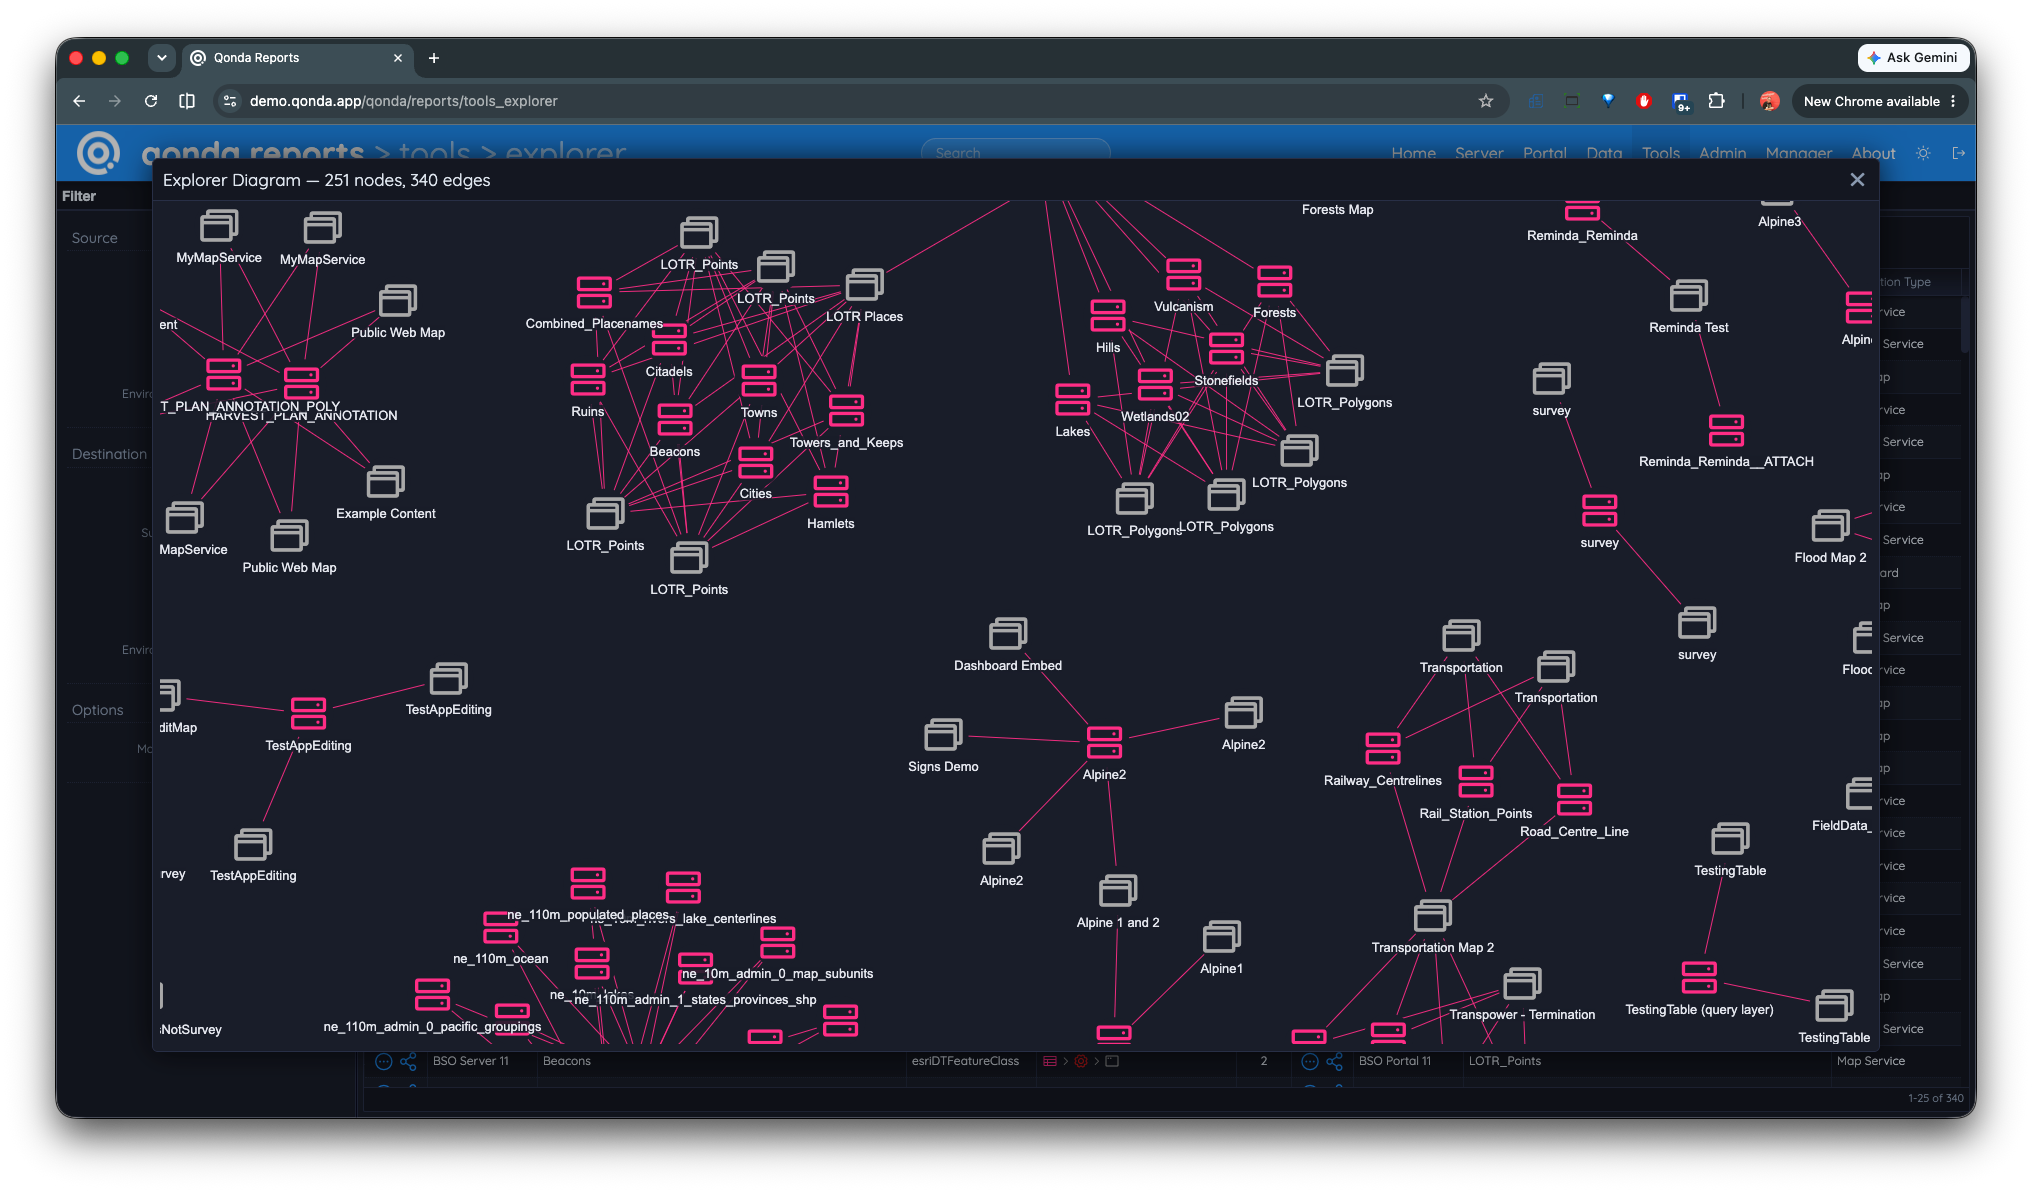The width and height of the screenshot is (2032, 1192).
Task: Click the share icon in BSO Portal 11 row
Action: tap(1334, 1061)
